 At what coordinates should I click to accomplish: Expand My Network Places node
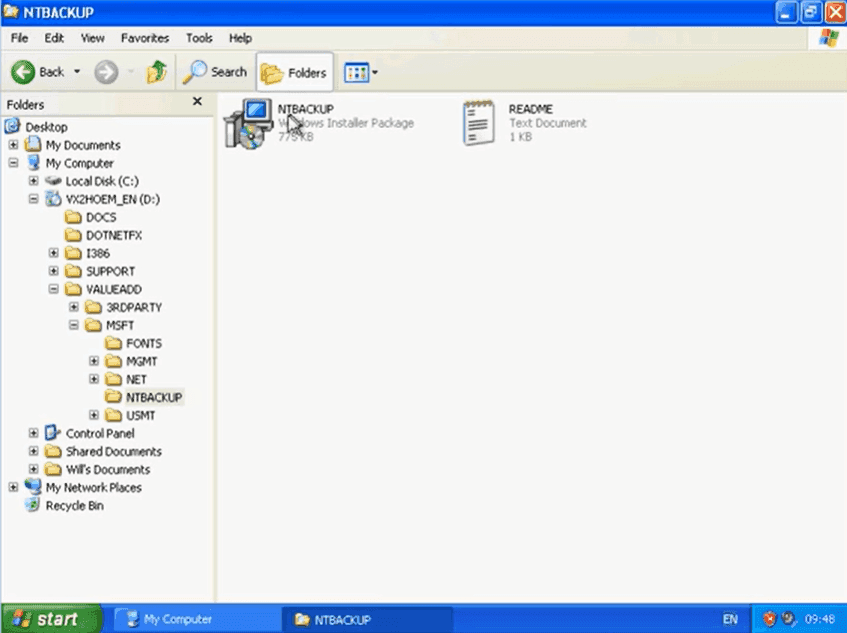tap(13, 487)
